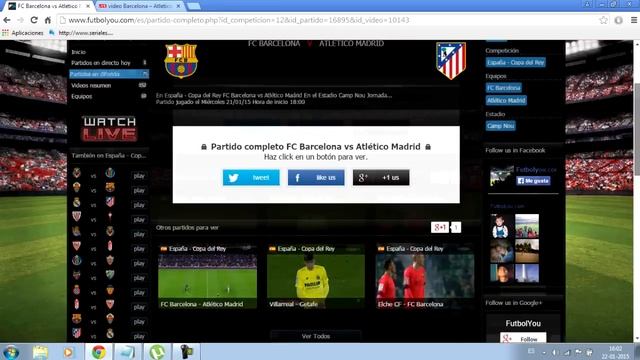Open the media player taskbar icon

69,352
